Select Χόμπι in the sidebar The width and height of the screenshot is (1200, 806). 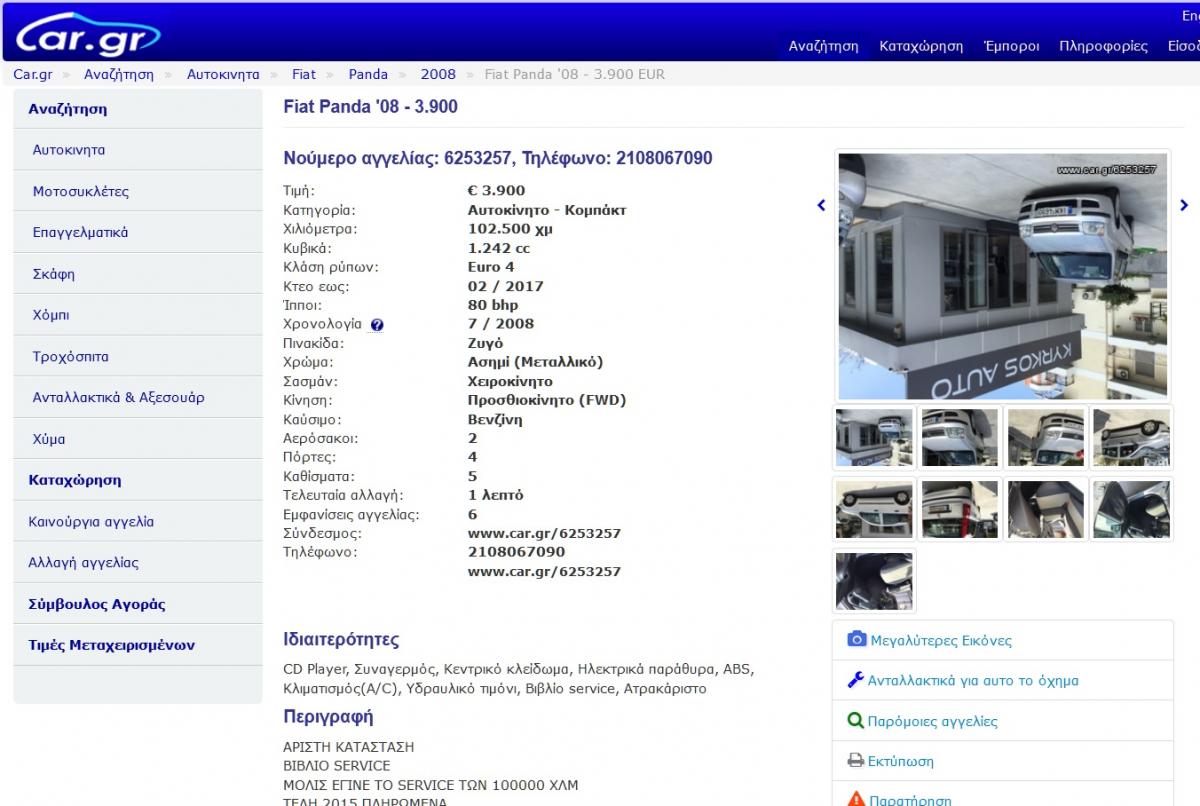[138, 315]
